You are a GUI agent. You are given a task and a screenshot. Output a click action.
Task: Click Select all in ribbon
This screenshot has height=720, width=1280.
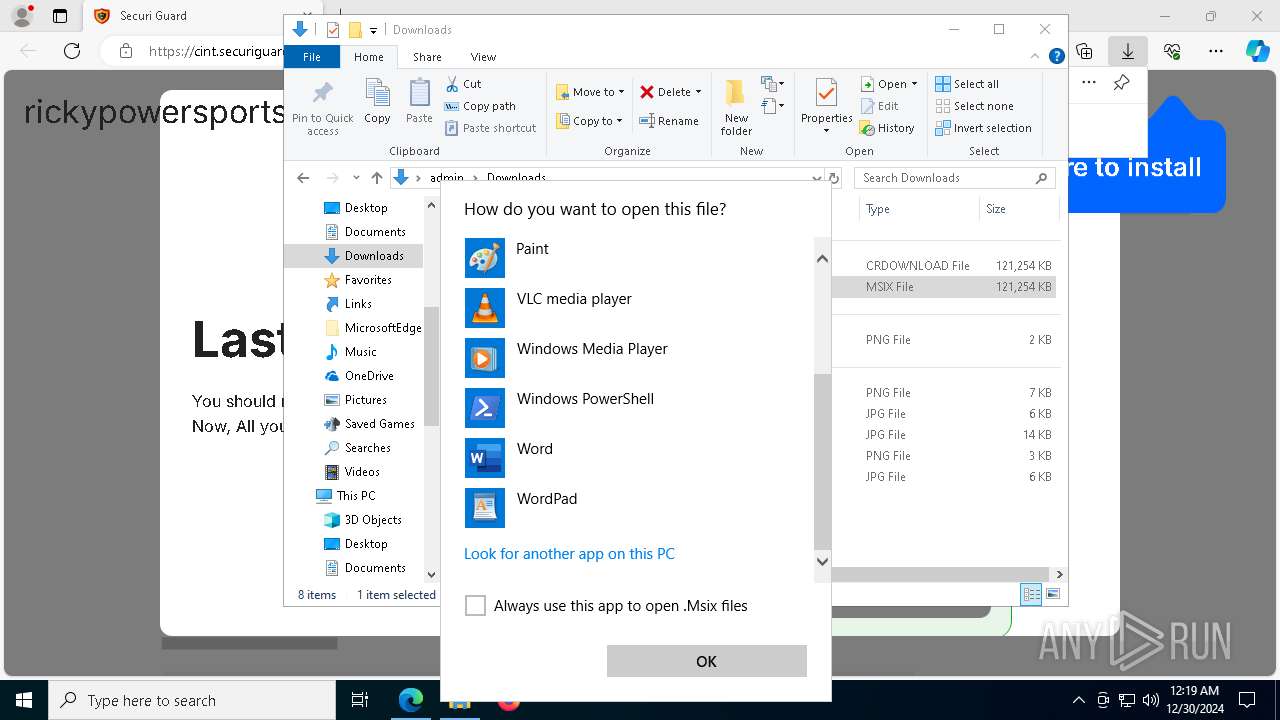pos(967,84)
